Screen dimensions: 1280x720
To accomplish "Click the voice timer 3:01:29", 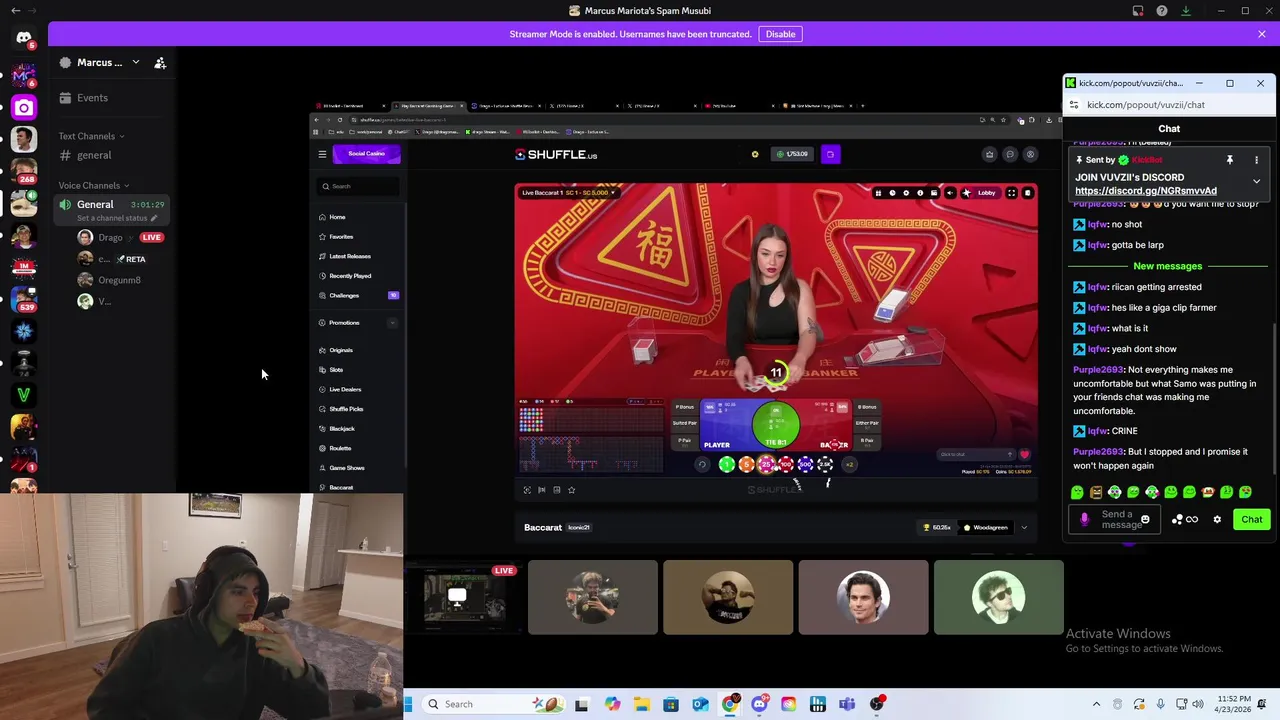I will point(147,205).
